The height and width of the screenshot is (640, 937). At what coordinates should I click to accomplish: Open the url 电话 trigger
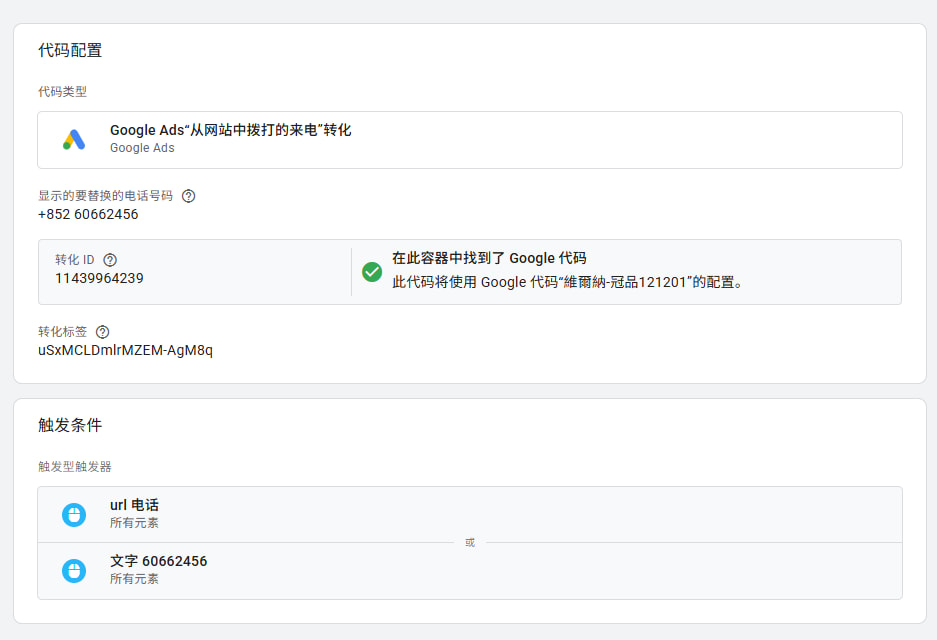coord(134,505)
